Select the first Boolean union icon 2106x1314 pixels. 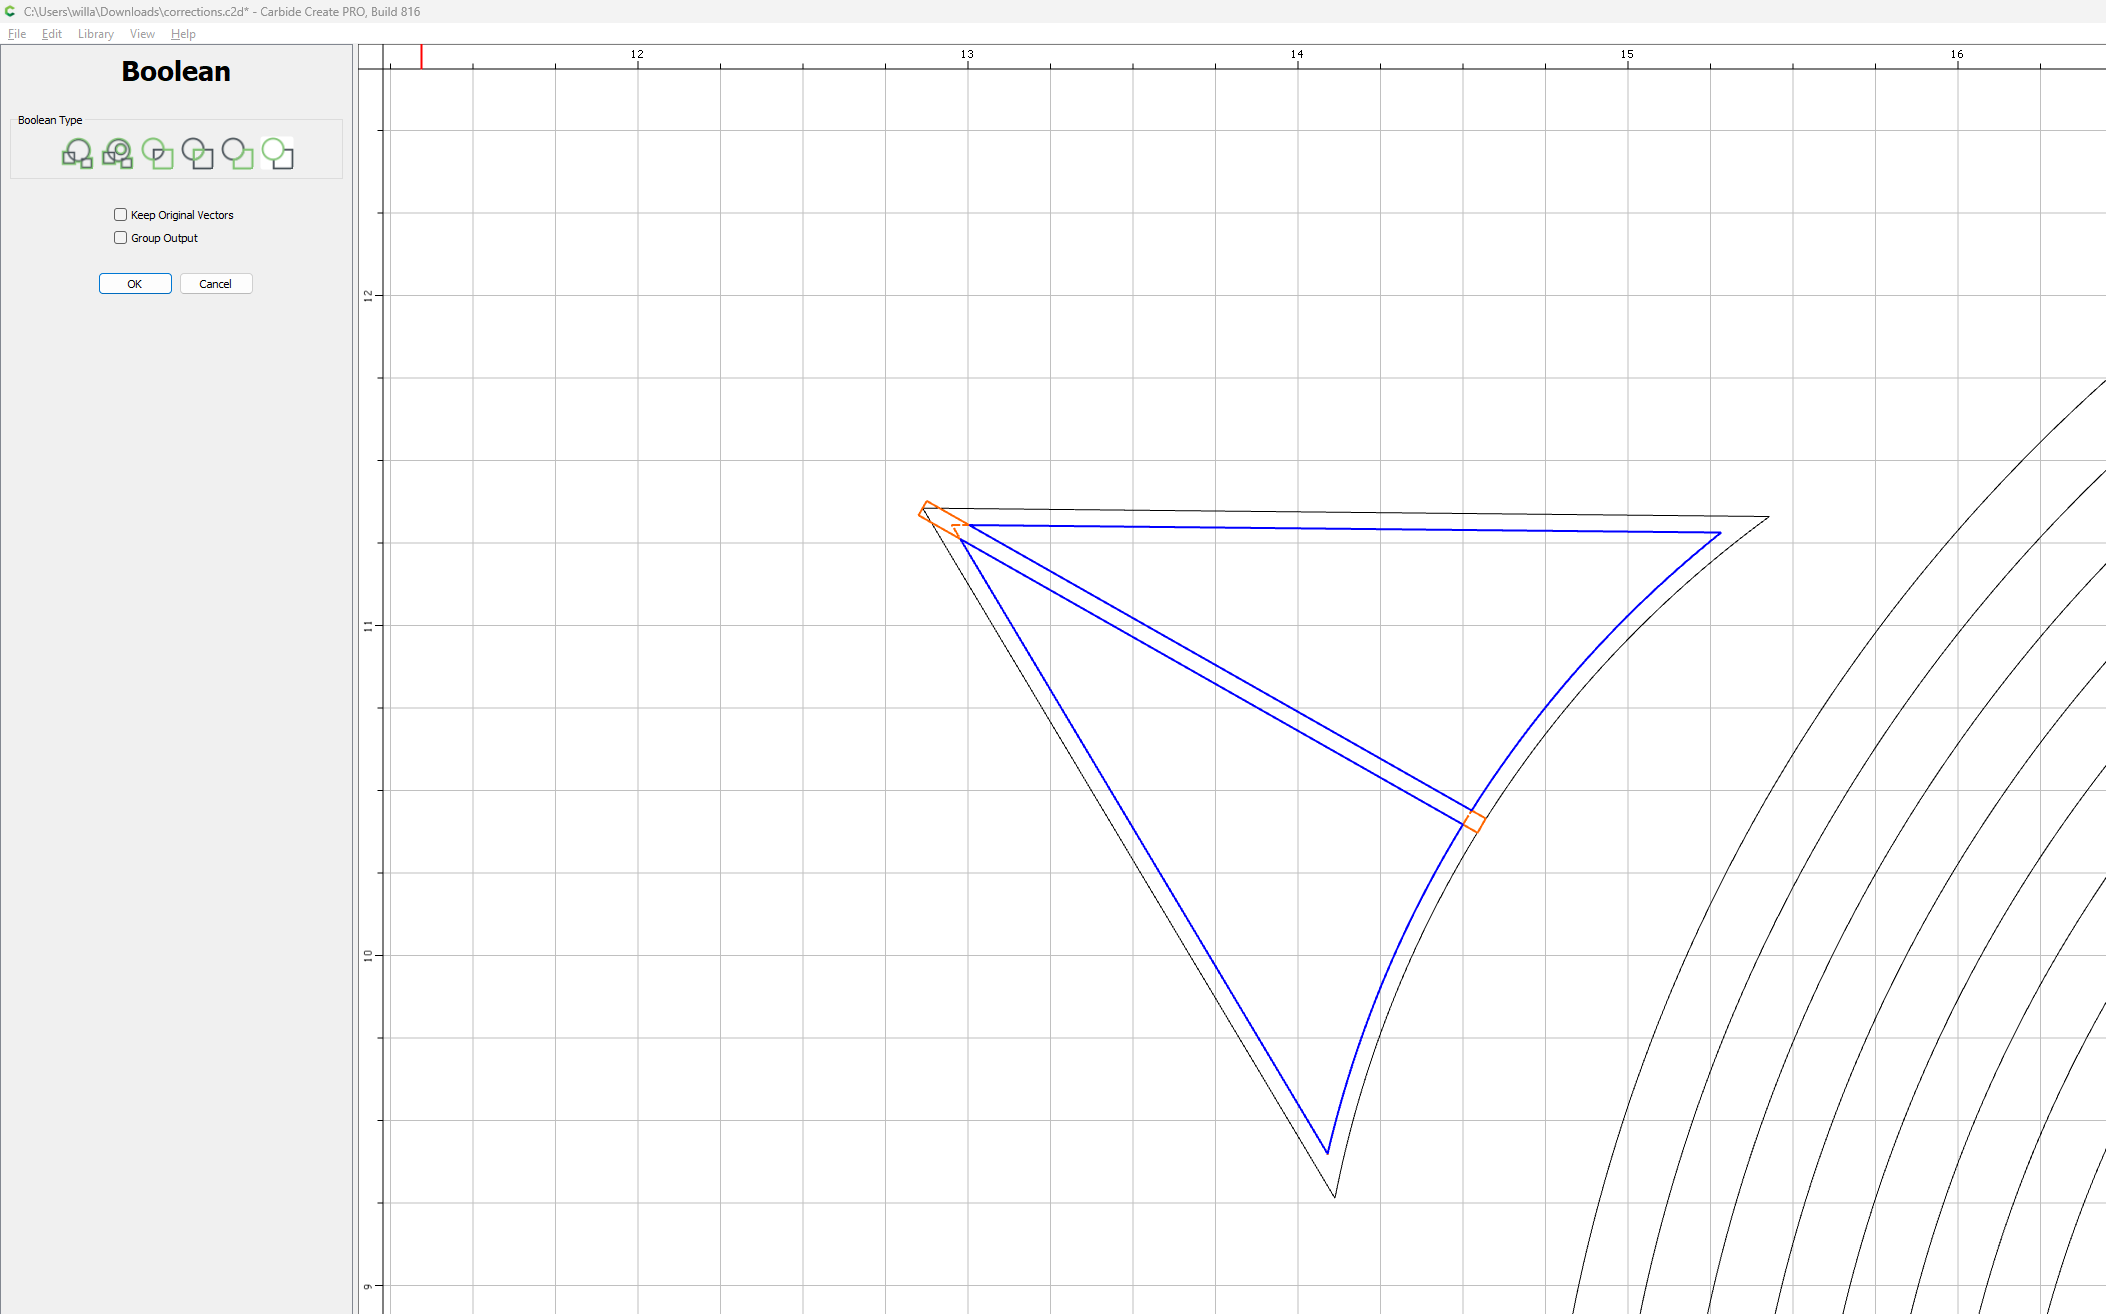77,154
